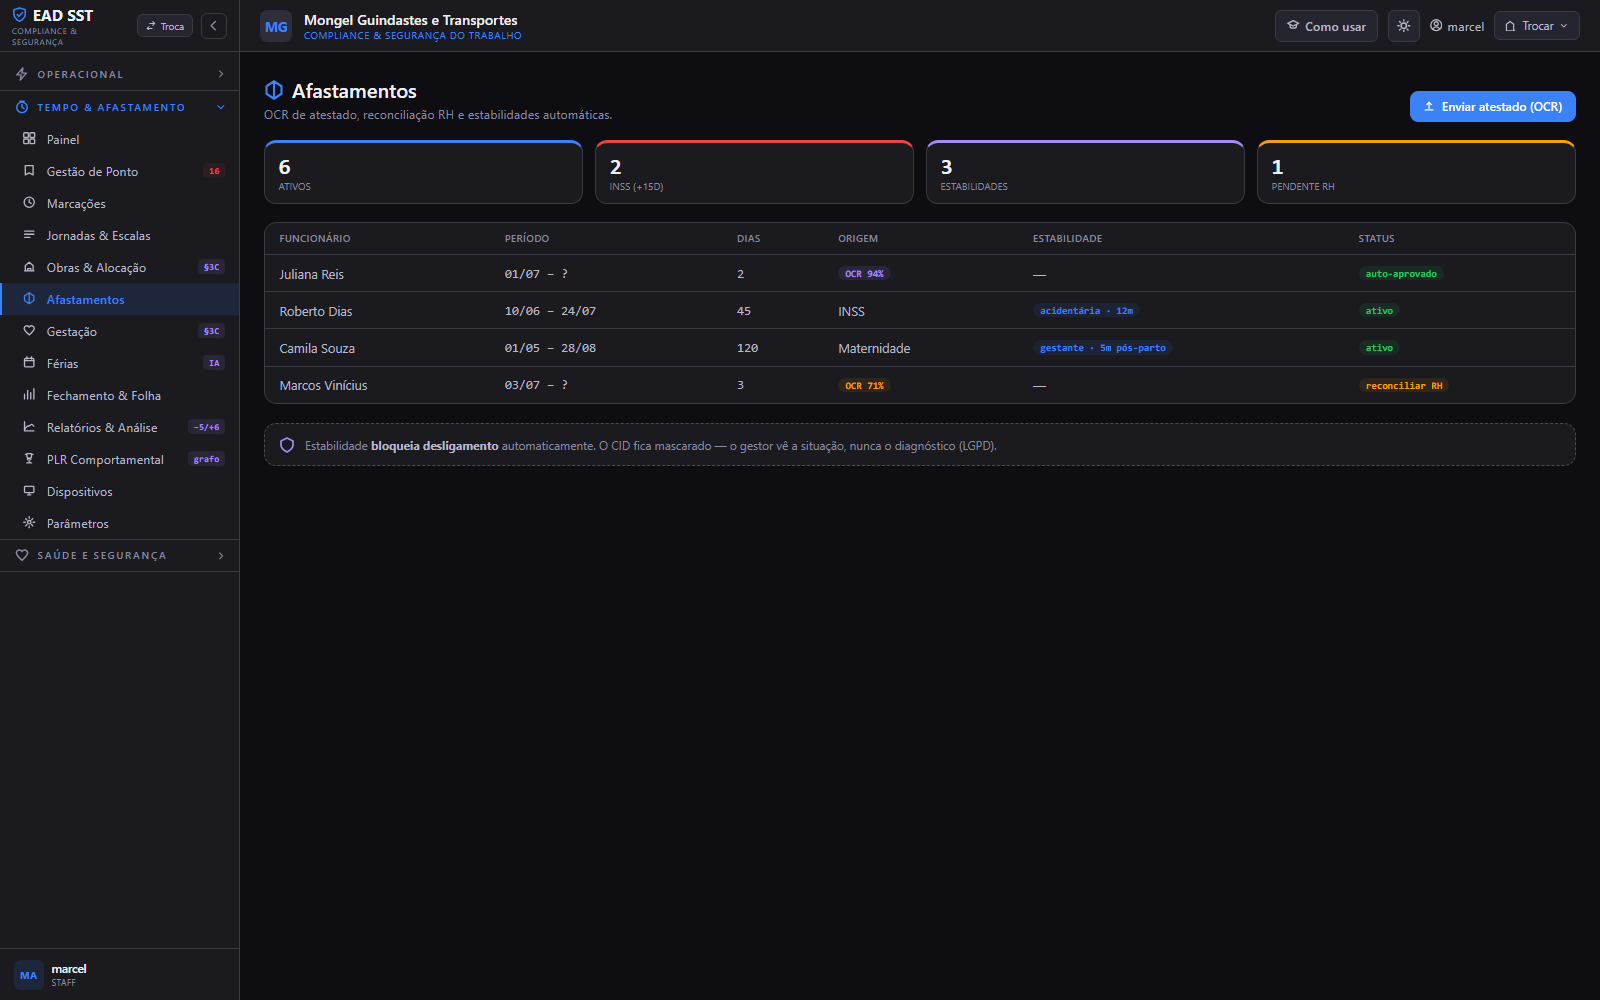Click the grafo badge on PLR Comportamental
This screenshot has width=1600, height=1000.
pyautogui.click(x=206, y=459)
